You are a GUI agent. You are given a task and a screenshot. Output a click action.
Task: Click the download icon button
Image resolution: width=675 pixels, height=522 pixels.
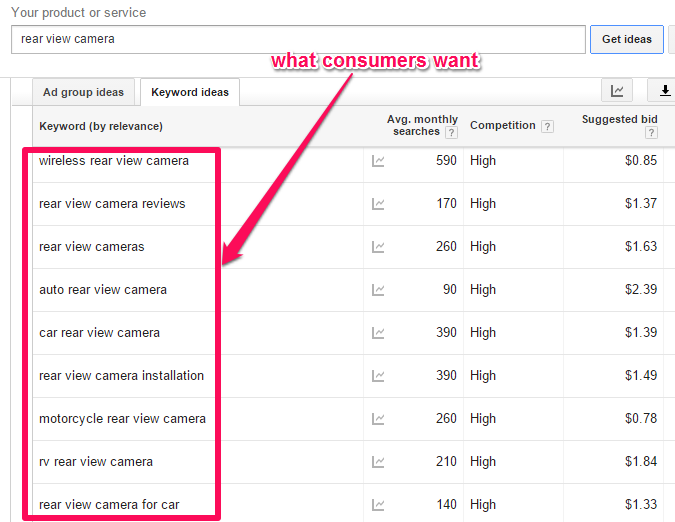(663, 91)
